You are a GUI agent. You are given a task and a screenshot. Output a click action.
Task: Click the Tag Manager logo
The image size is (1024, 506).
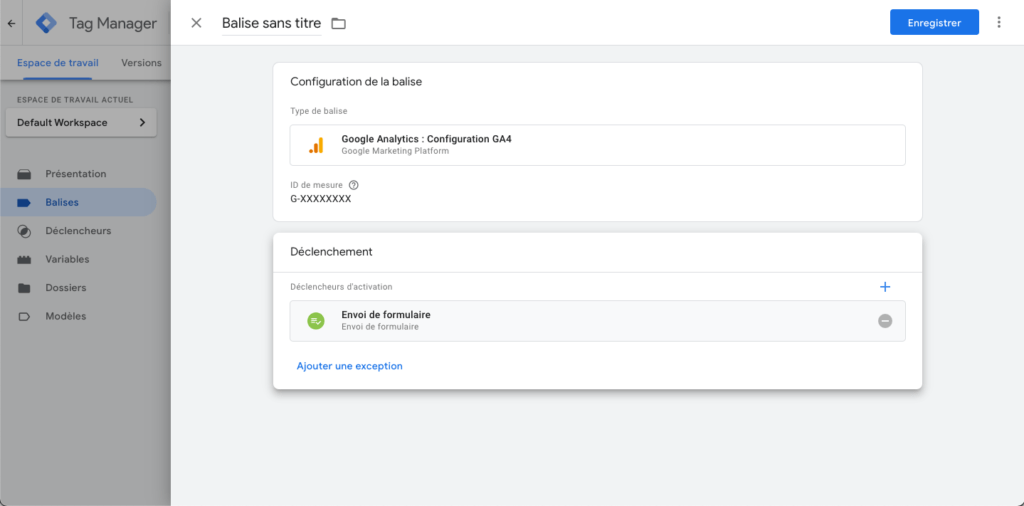click(x=46, y=24)
